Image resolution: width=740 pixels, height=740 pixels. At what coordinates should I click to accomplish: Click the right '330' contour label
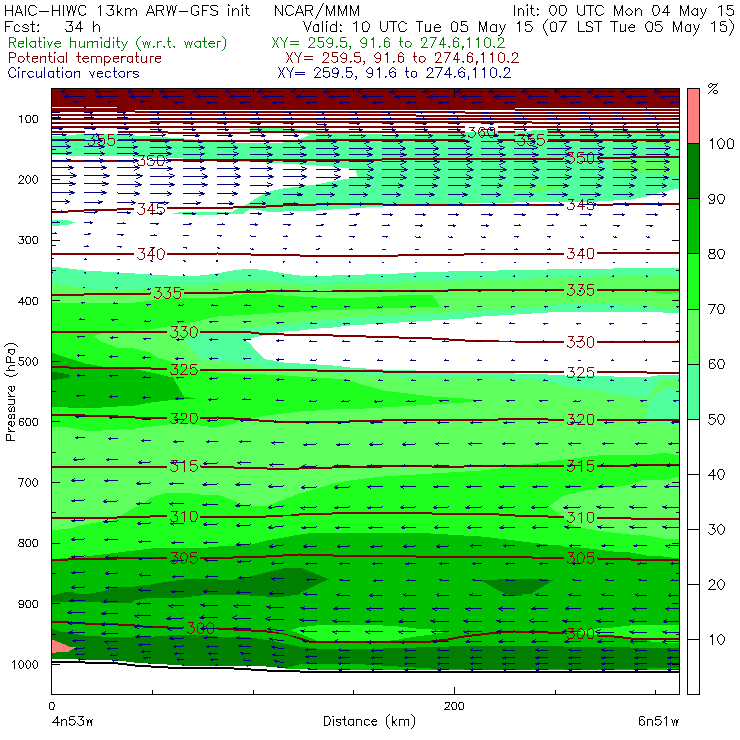tap(580, 342)
